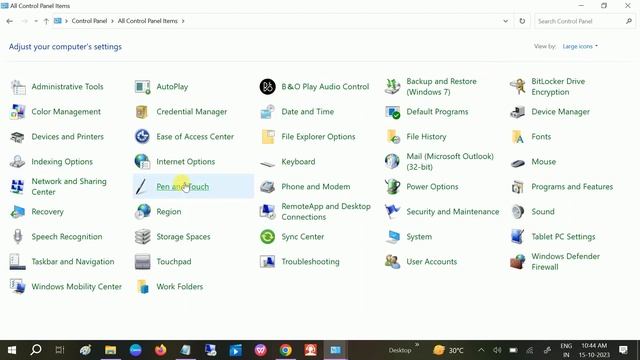Expand the recent locations arrow
Image resolution: width=640 pixels, height=360 pixels.
(36, 21)
